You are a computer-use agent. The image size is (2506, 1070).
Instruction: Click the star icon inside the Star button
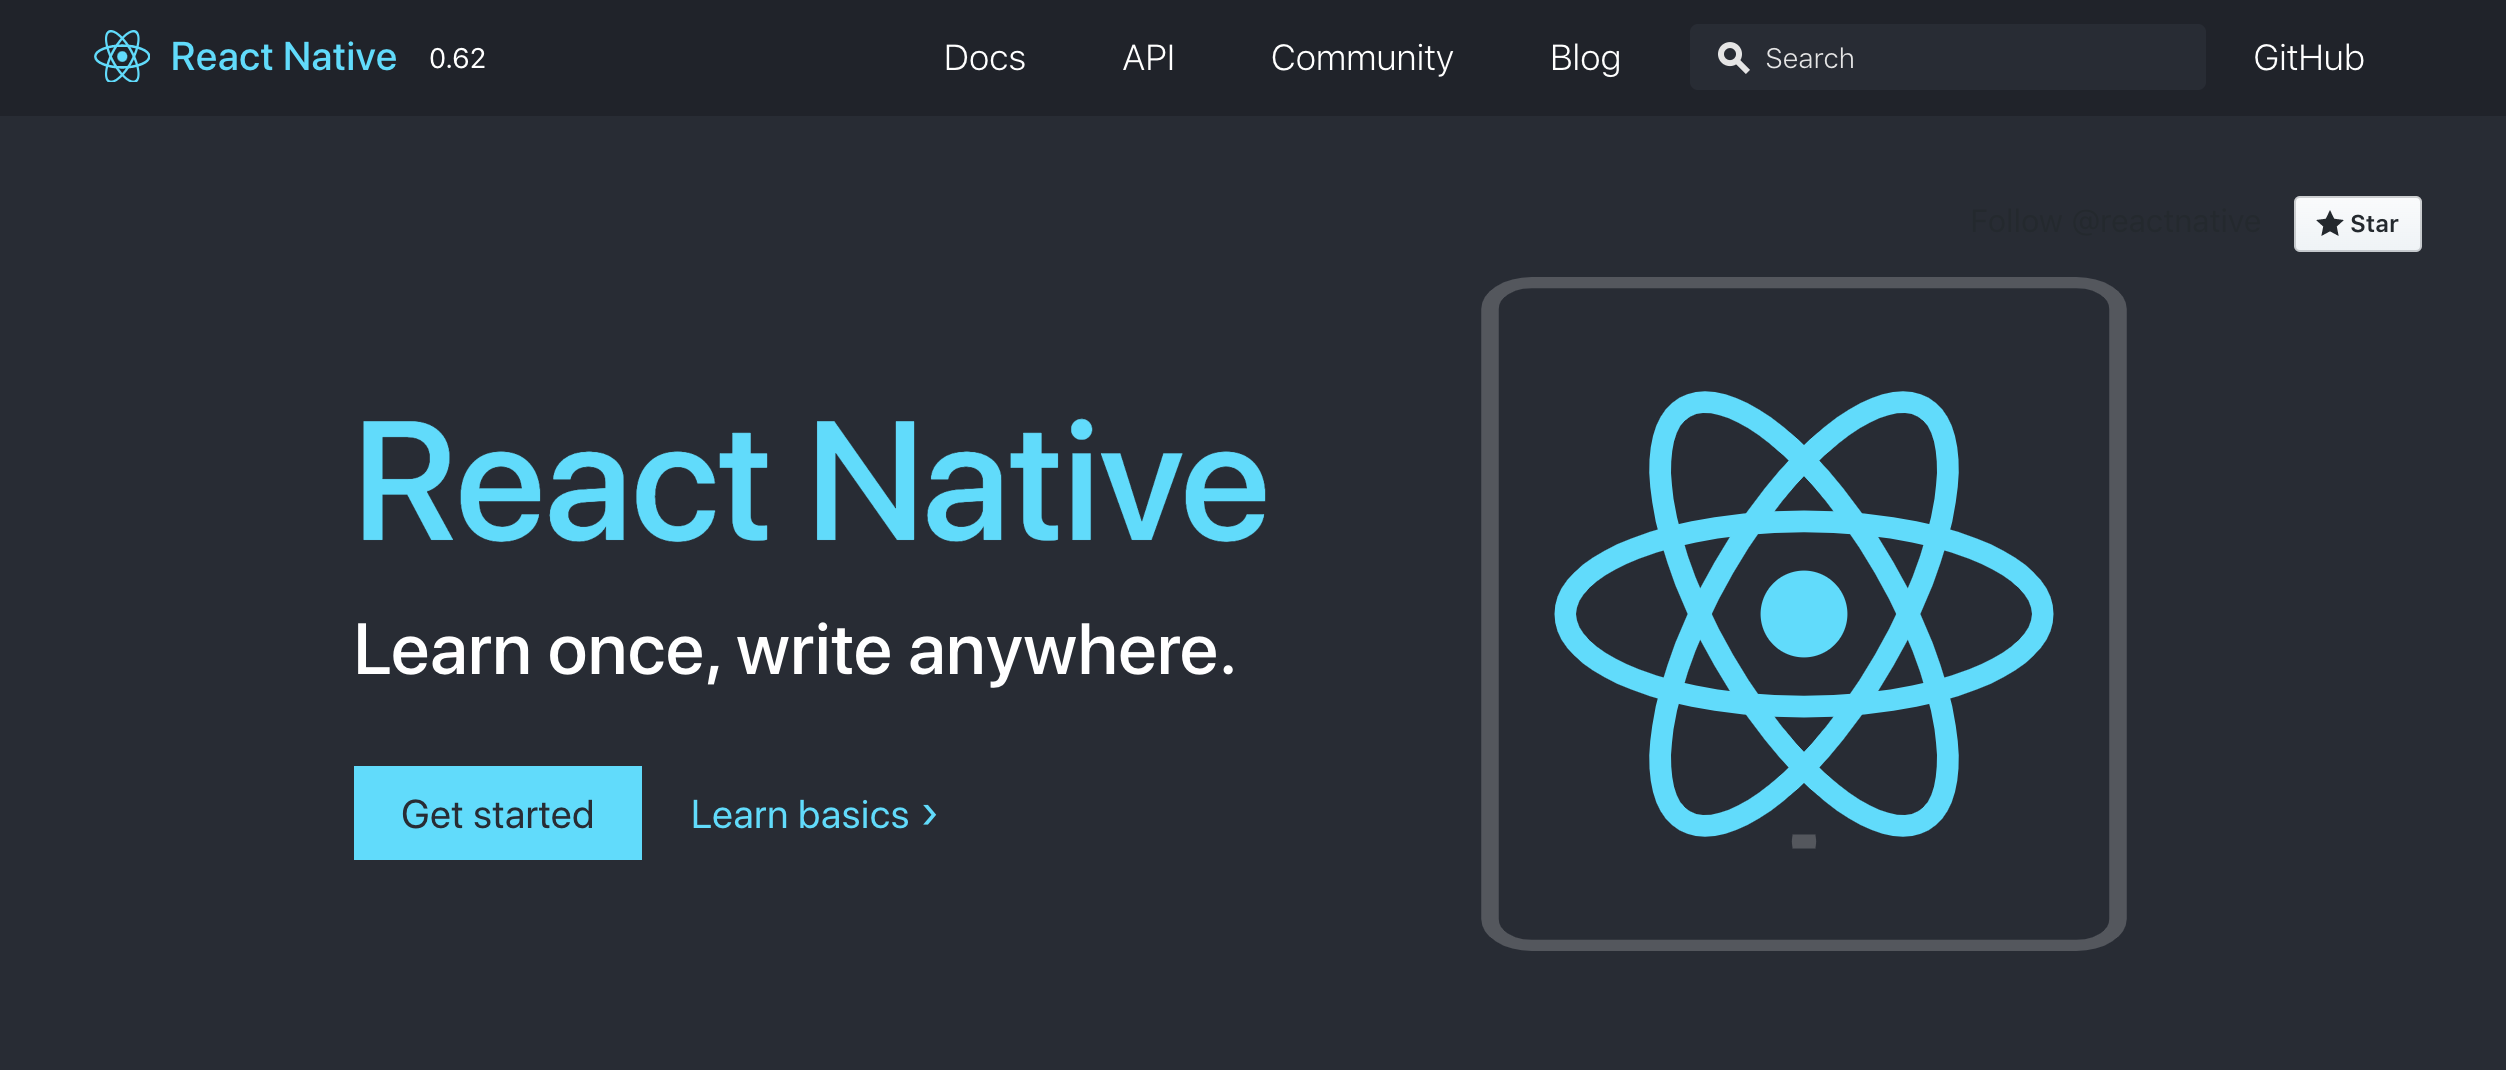[2330, 224]
